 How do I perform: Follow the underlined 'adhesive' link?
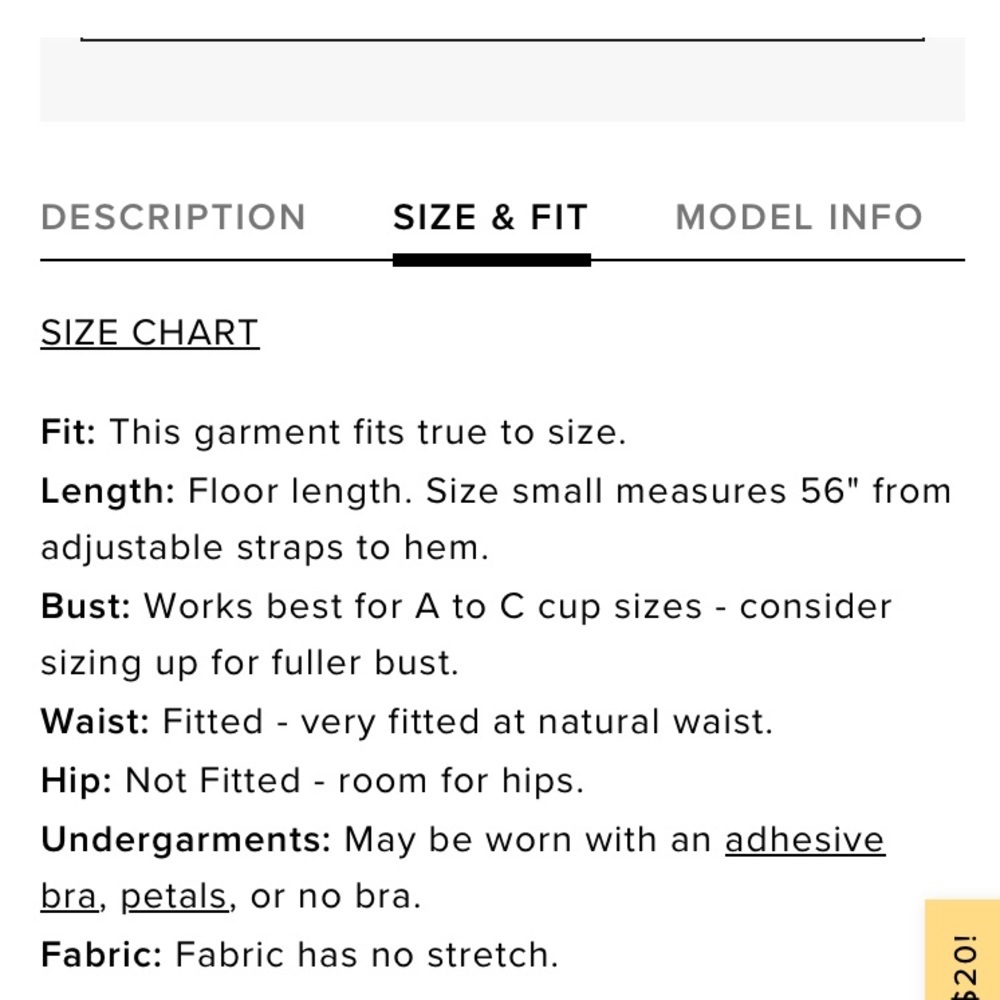pos(805,839)
